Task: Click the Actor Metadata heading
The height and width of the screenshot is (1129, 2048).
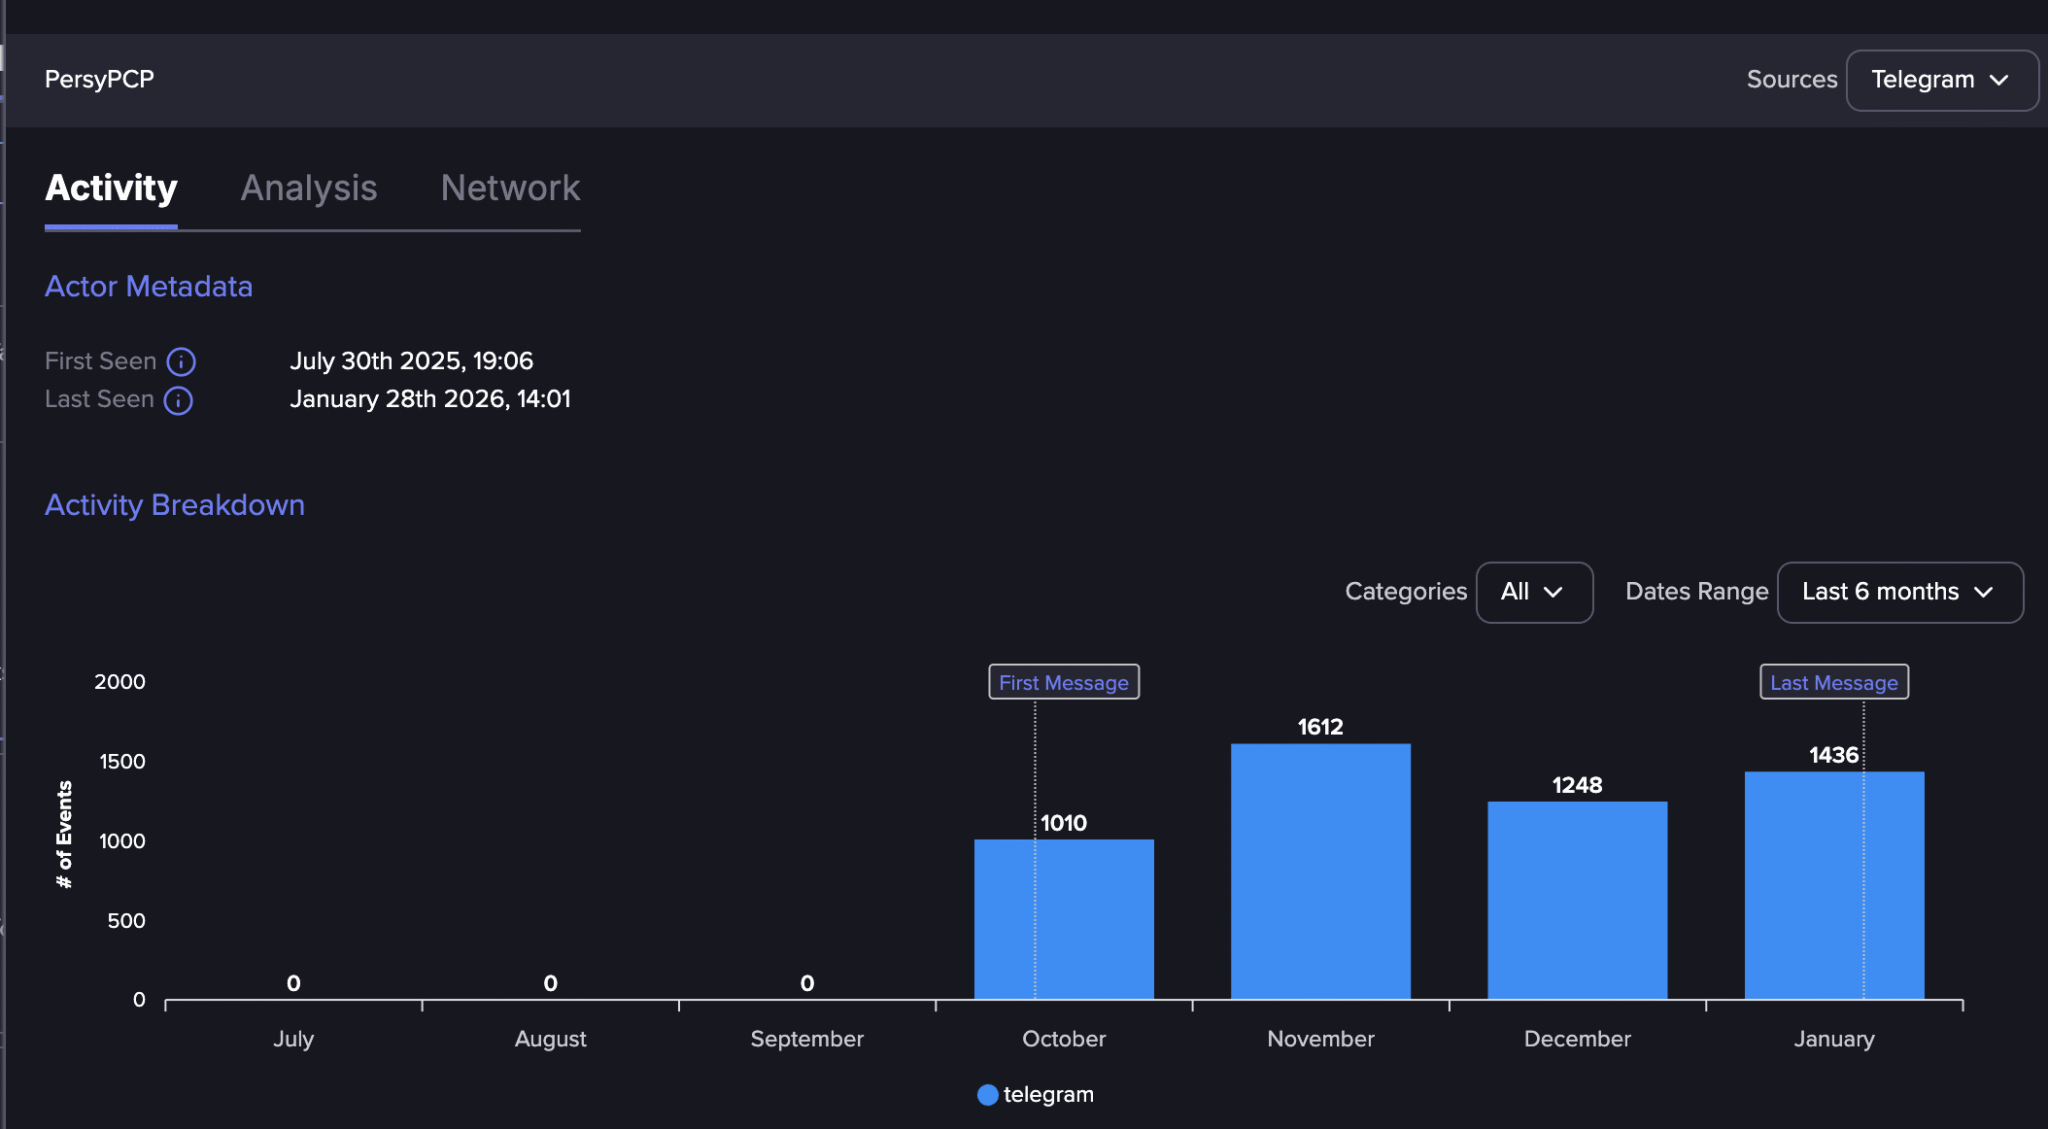Action: pos(148,287)
